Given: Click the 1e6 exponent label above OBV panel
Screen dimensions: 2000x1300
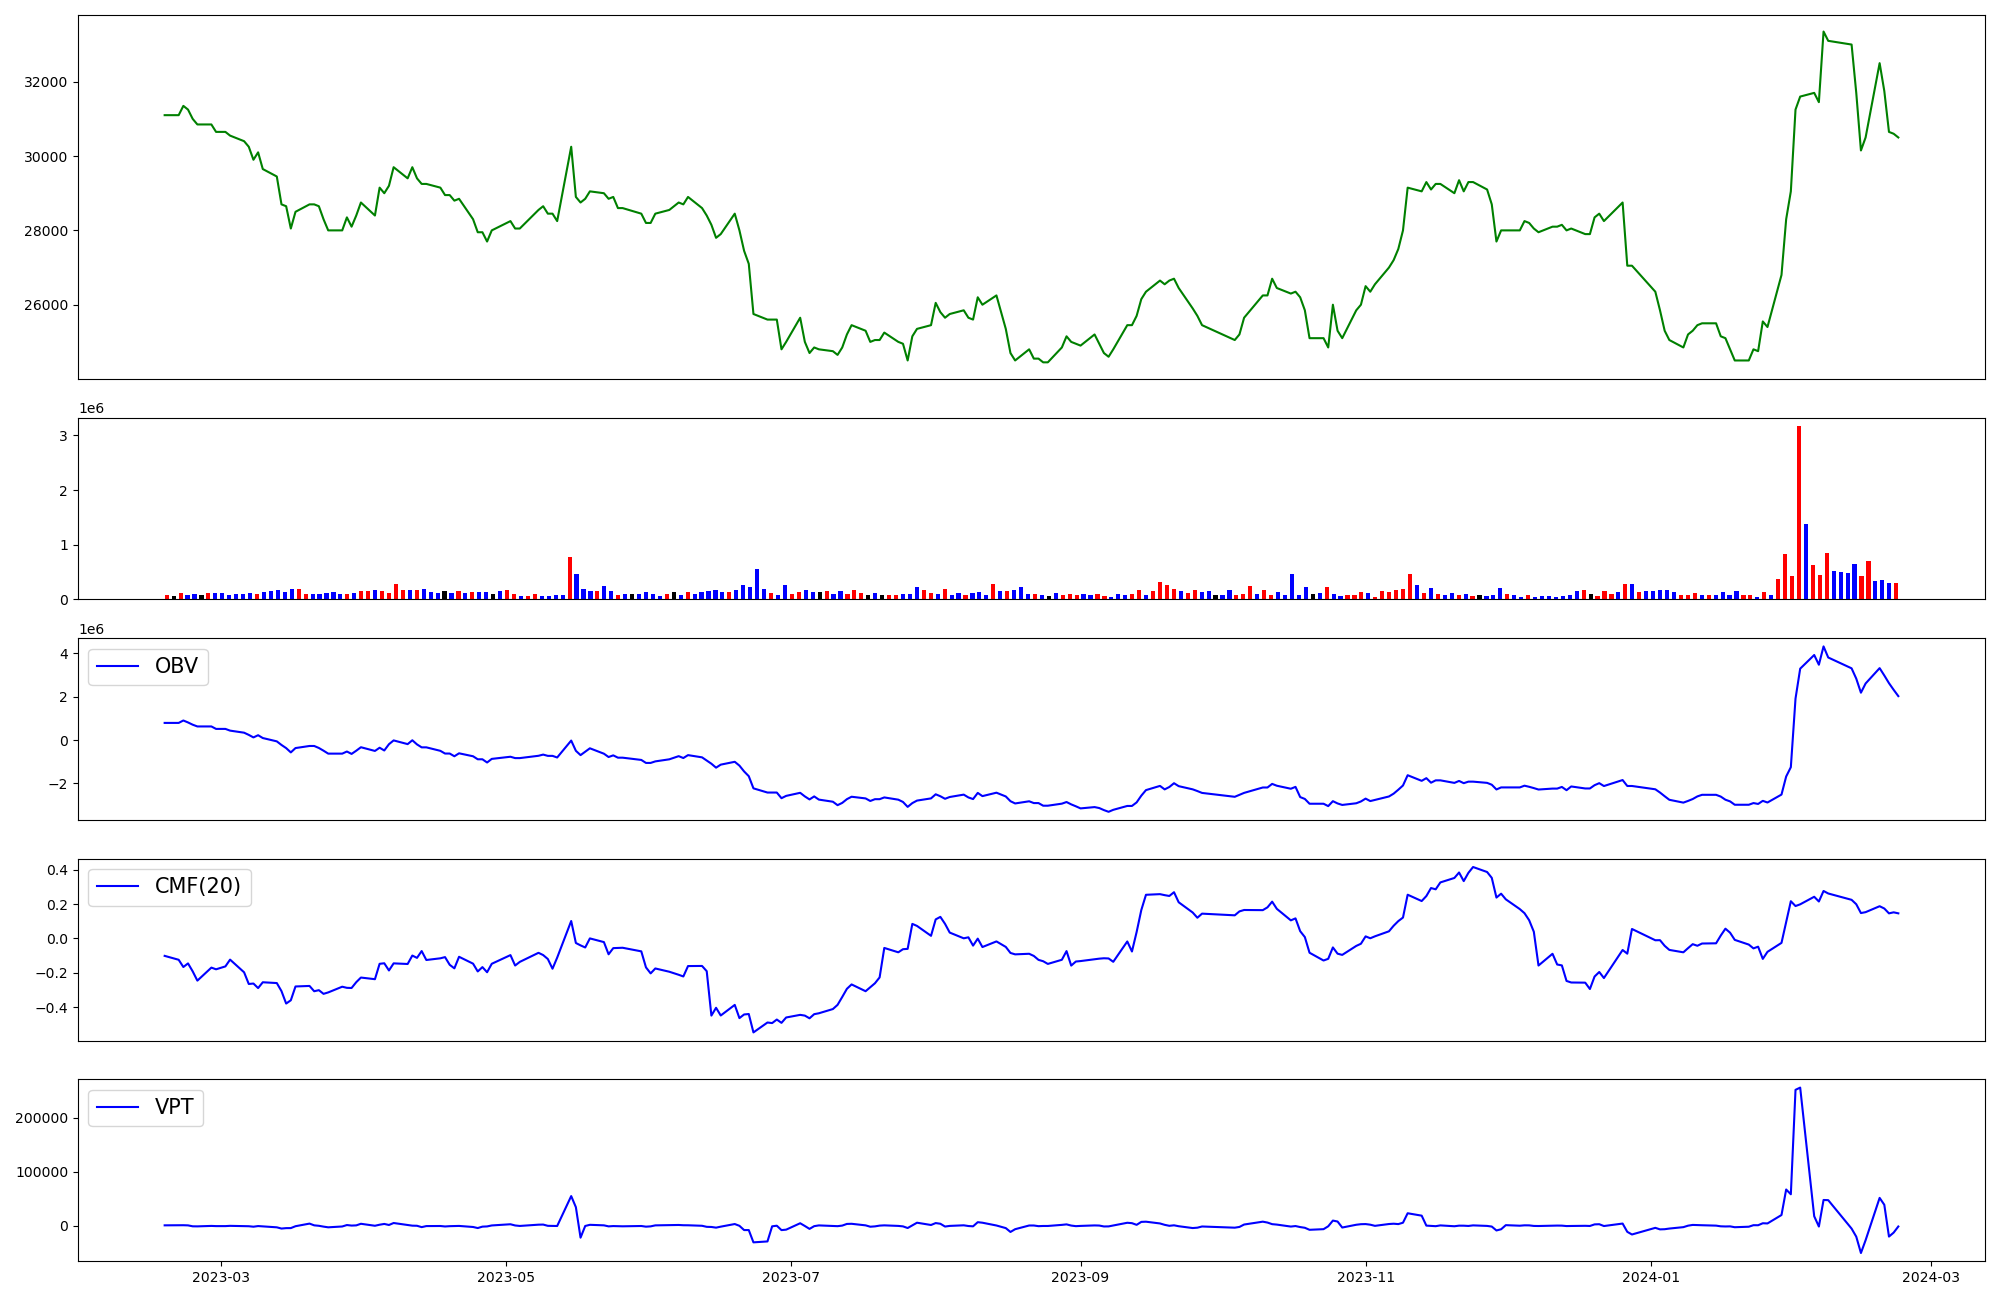Looking at the screenshot, I should point(91,629).
